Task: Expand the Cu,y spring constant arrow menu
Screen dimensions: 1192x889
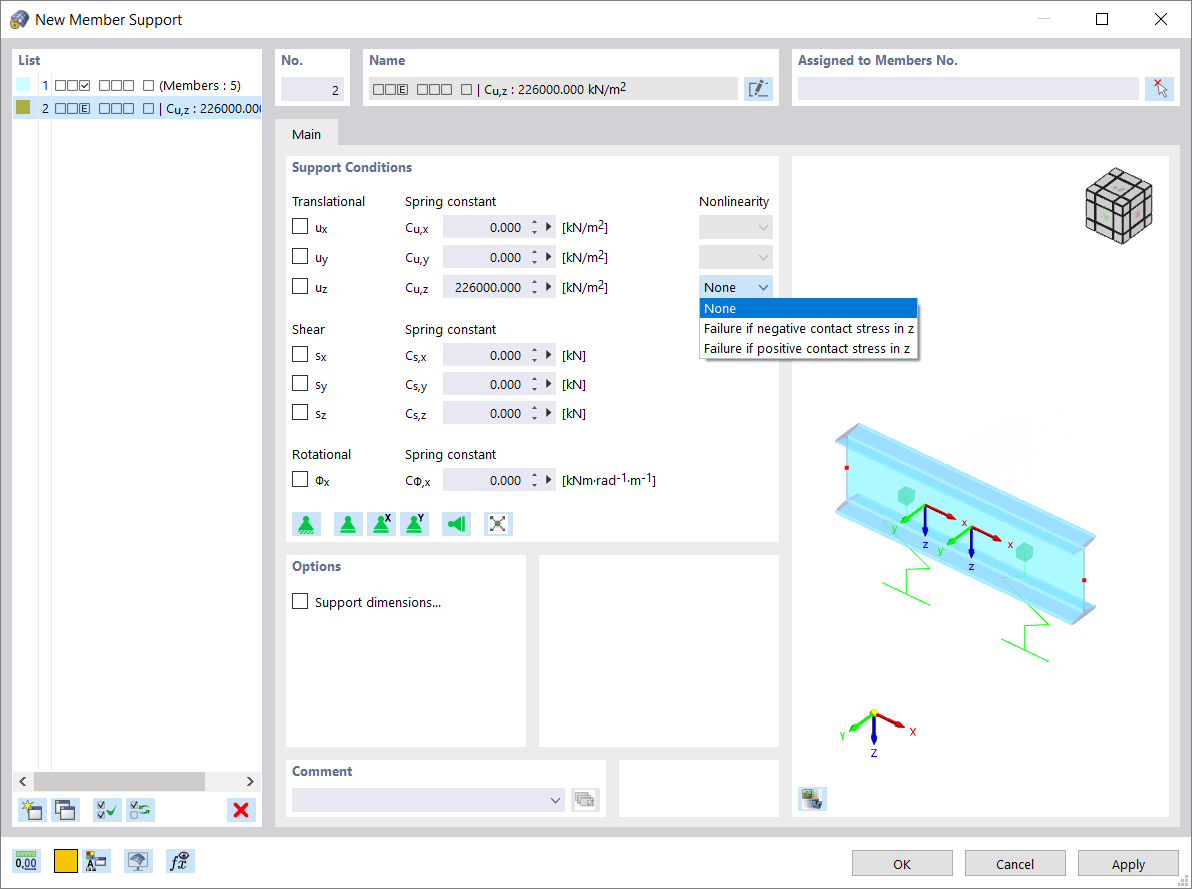Action: [548, 257]
